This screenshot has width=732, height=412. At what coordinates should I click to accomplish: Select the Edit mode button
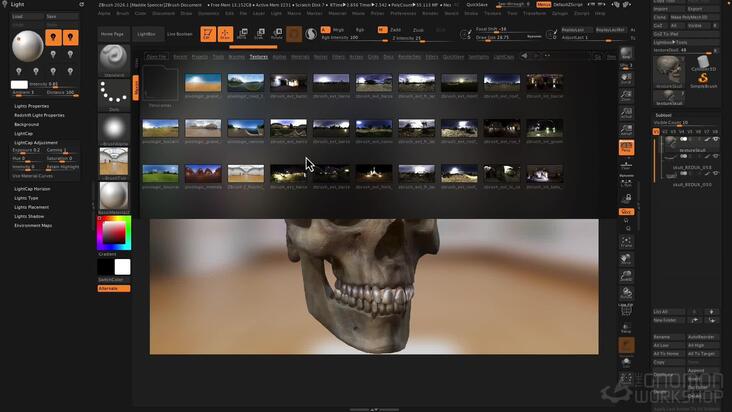[208, 34]
